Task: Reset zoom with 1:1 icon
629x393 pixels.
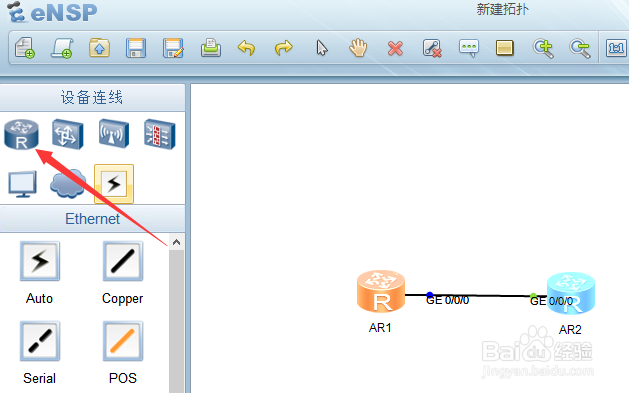Action: [616, 48]
